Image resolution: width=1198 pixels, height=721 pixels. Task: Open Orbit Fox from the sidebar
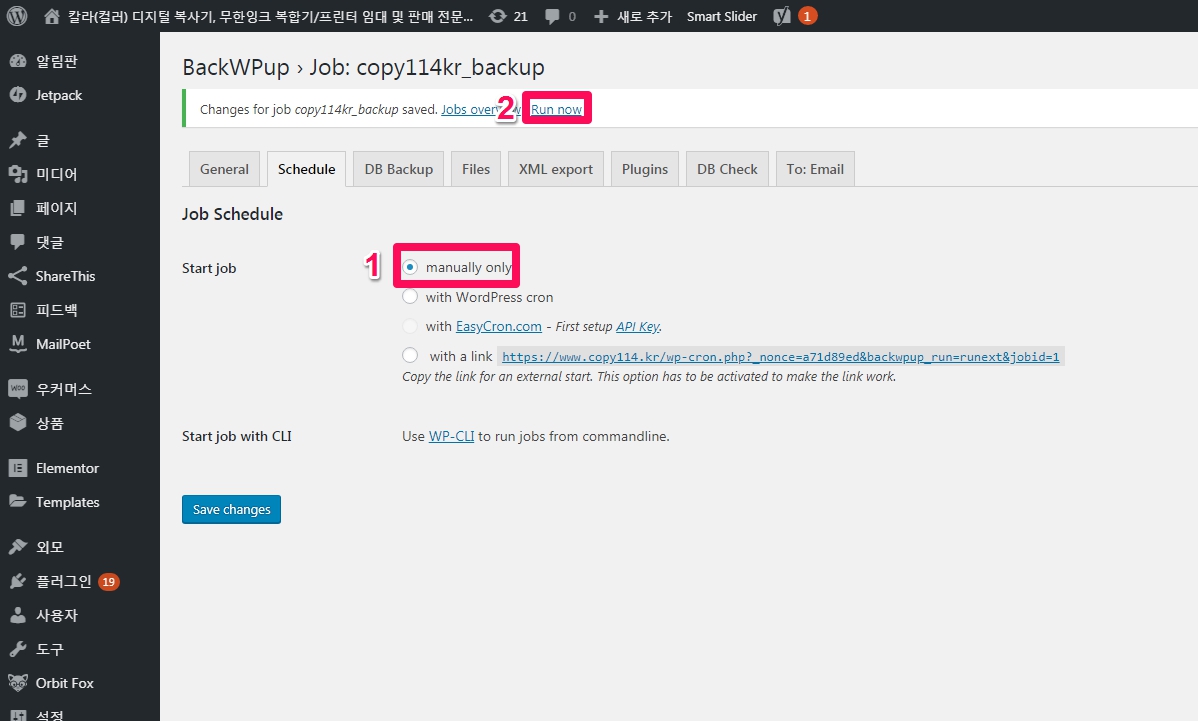[x=64, y=683]
